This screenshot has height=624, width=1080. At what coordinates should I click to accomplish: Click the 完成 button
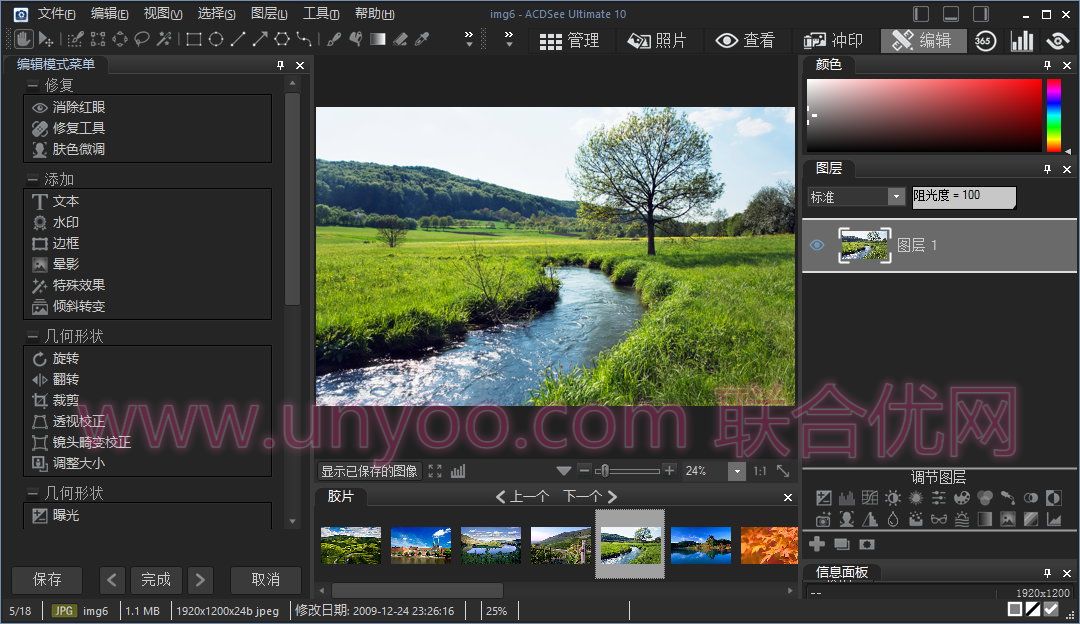[x=156, y=580]
